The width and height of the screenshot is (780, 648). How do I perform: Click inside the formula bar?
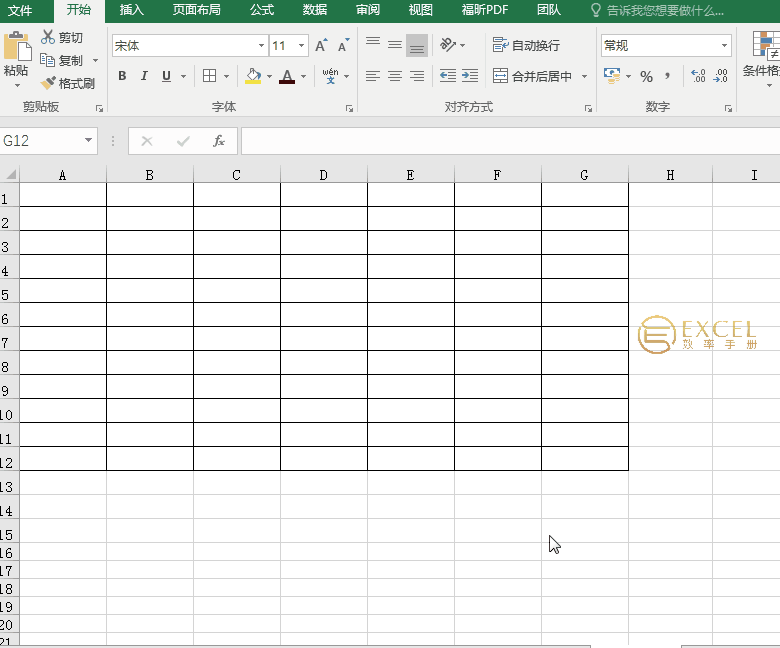pyautogui.click(x=510, y=141)
